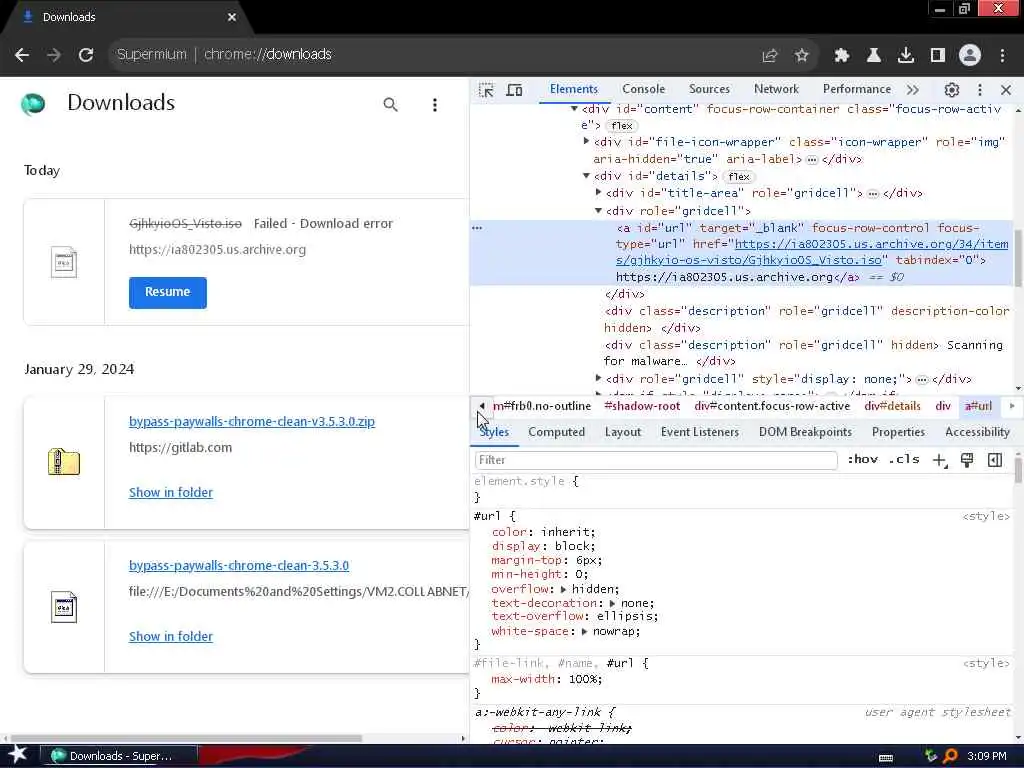Screen dimensions: 1024x768
Task: Click the Resume button
Action: (168, 293)
